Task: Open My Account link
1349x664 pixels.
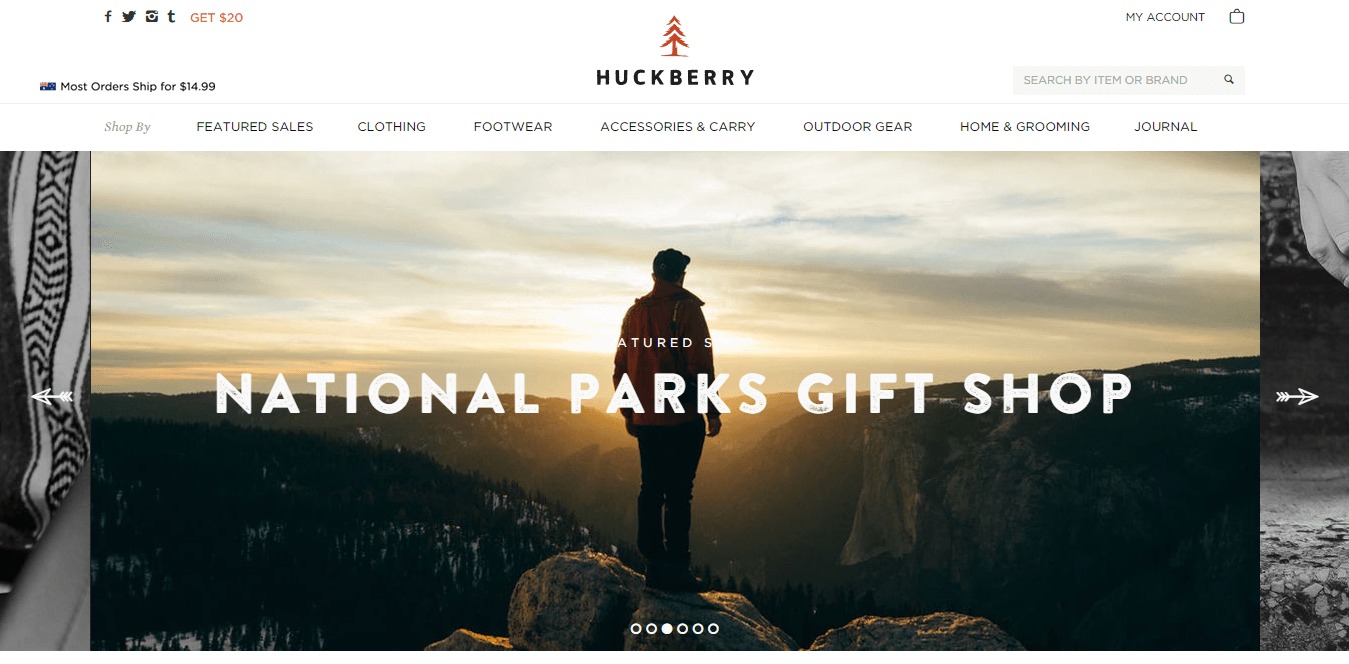Action: tap(1165, 17)
